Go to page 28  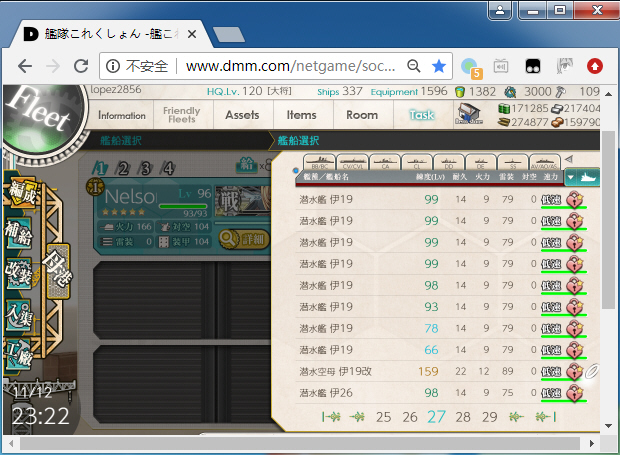click(x=463, y=417)
